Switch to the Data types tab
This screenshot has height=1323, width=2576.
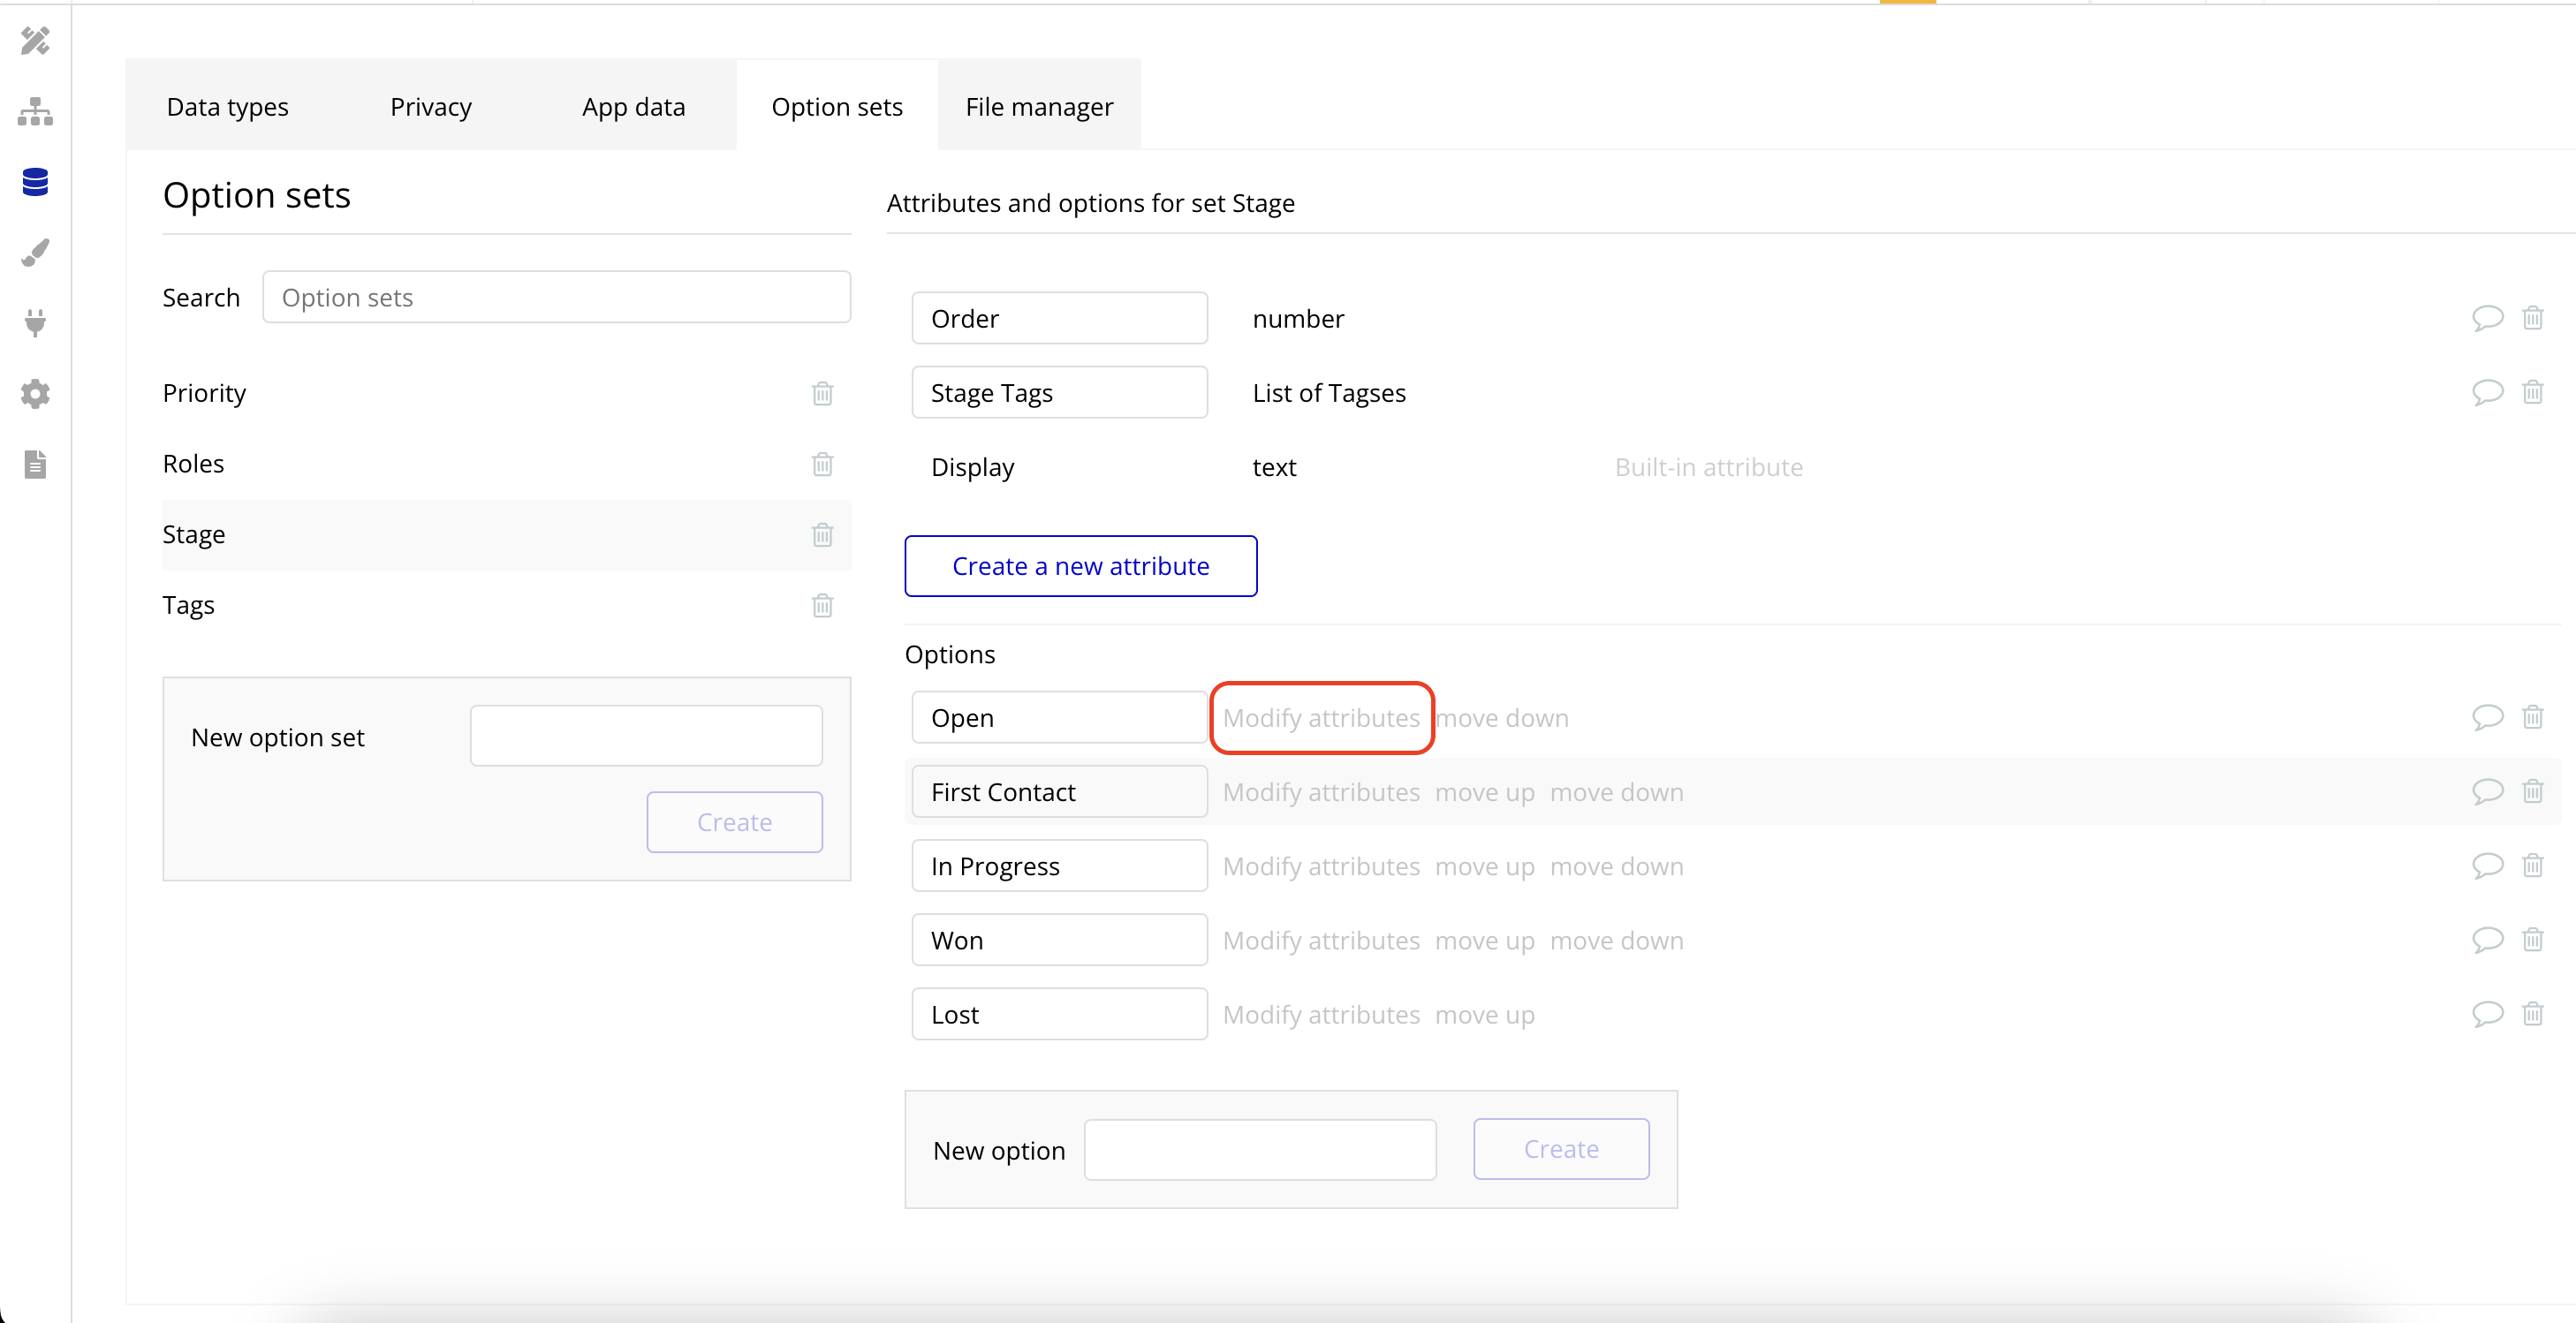point(227,106)
